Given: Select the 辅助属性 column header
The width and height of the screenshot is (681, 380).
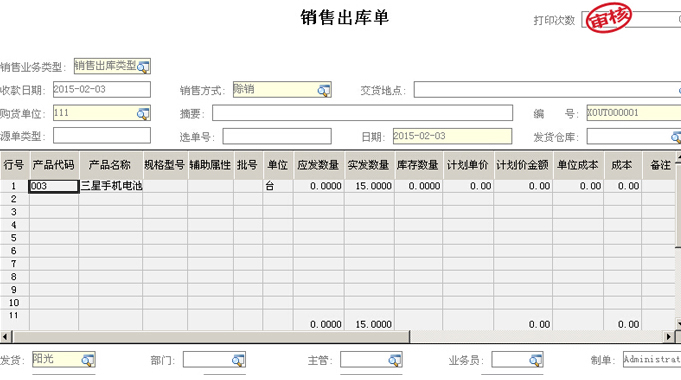Looking at the screenshot, I should click(210, 165).
